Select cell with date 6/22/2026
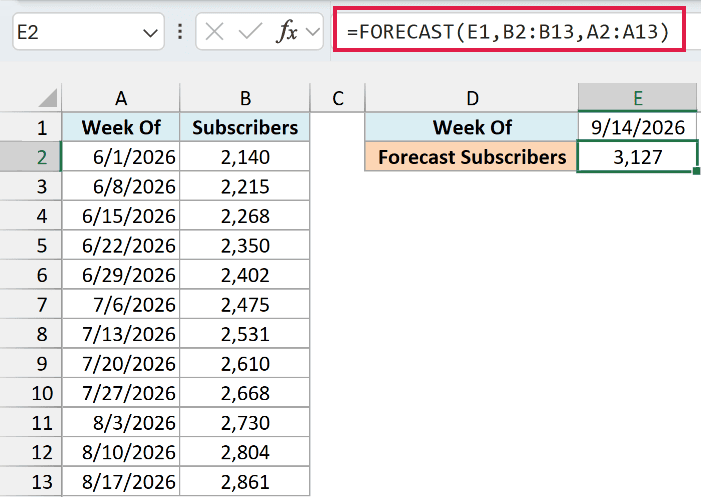This screenshot has height=497, width=701. [121, 245]
